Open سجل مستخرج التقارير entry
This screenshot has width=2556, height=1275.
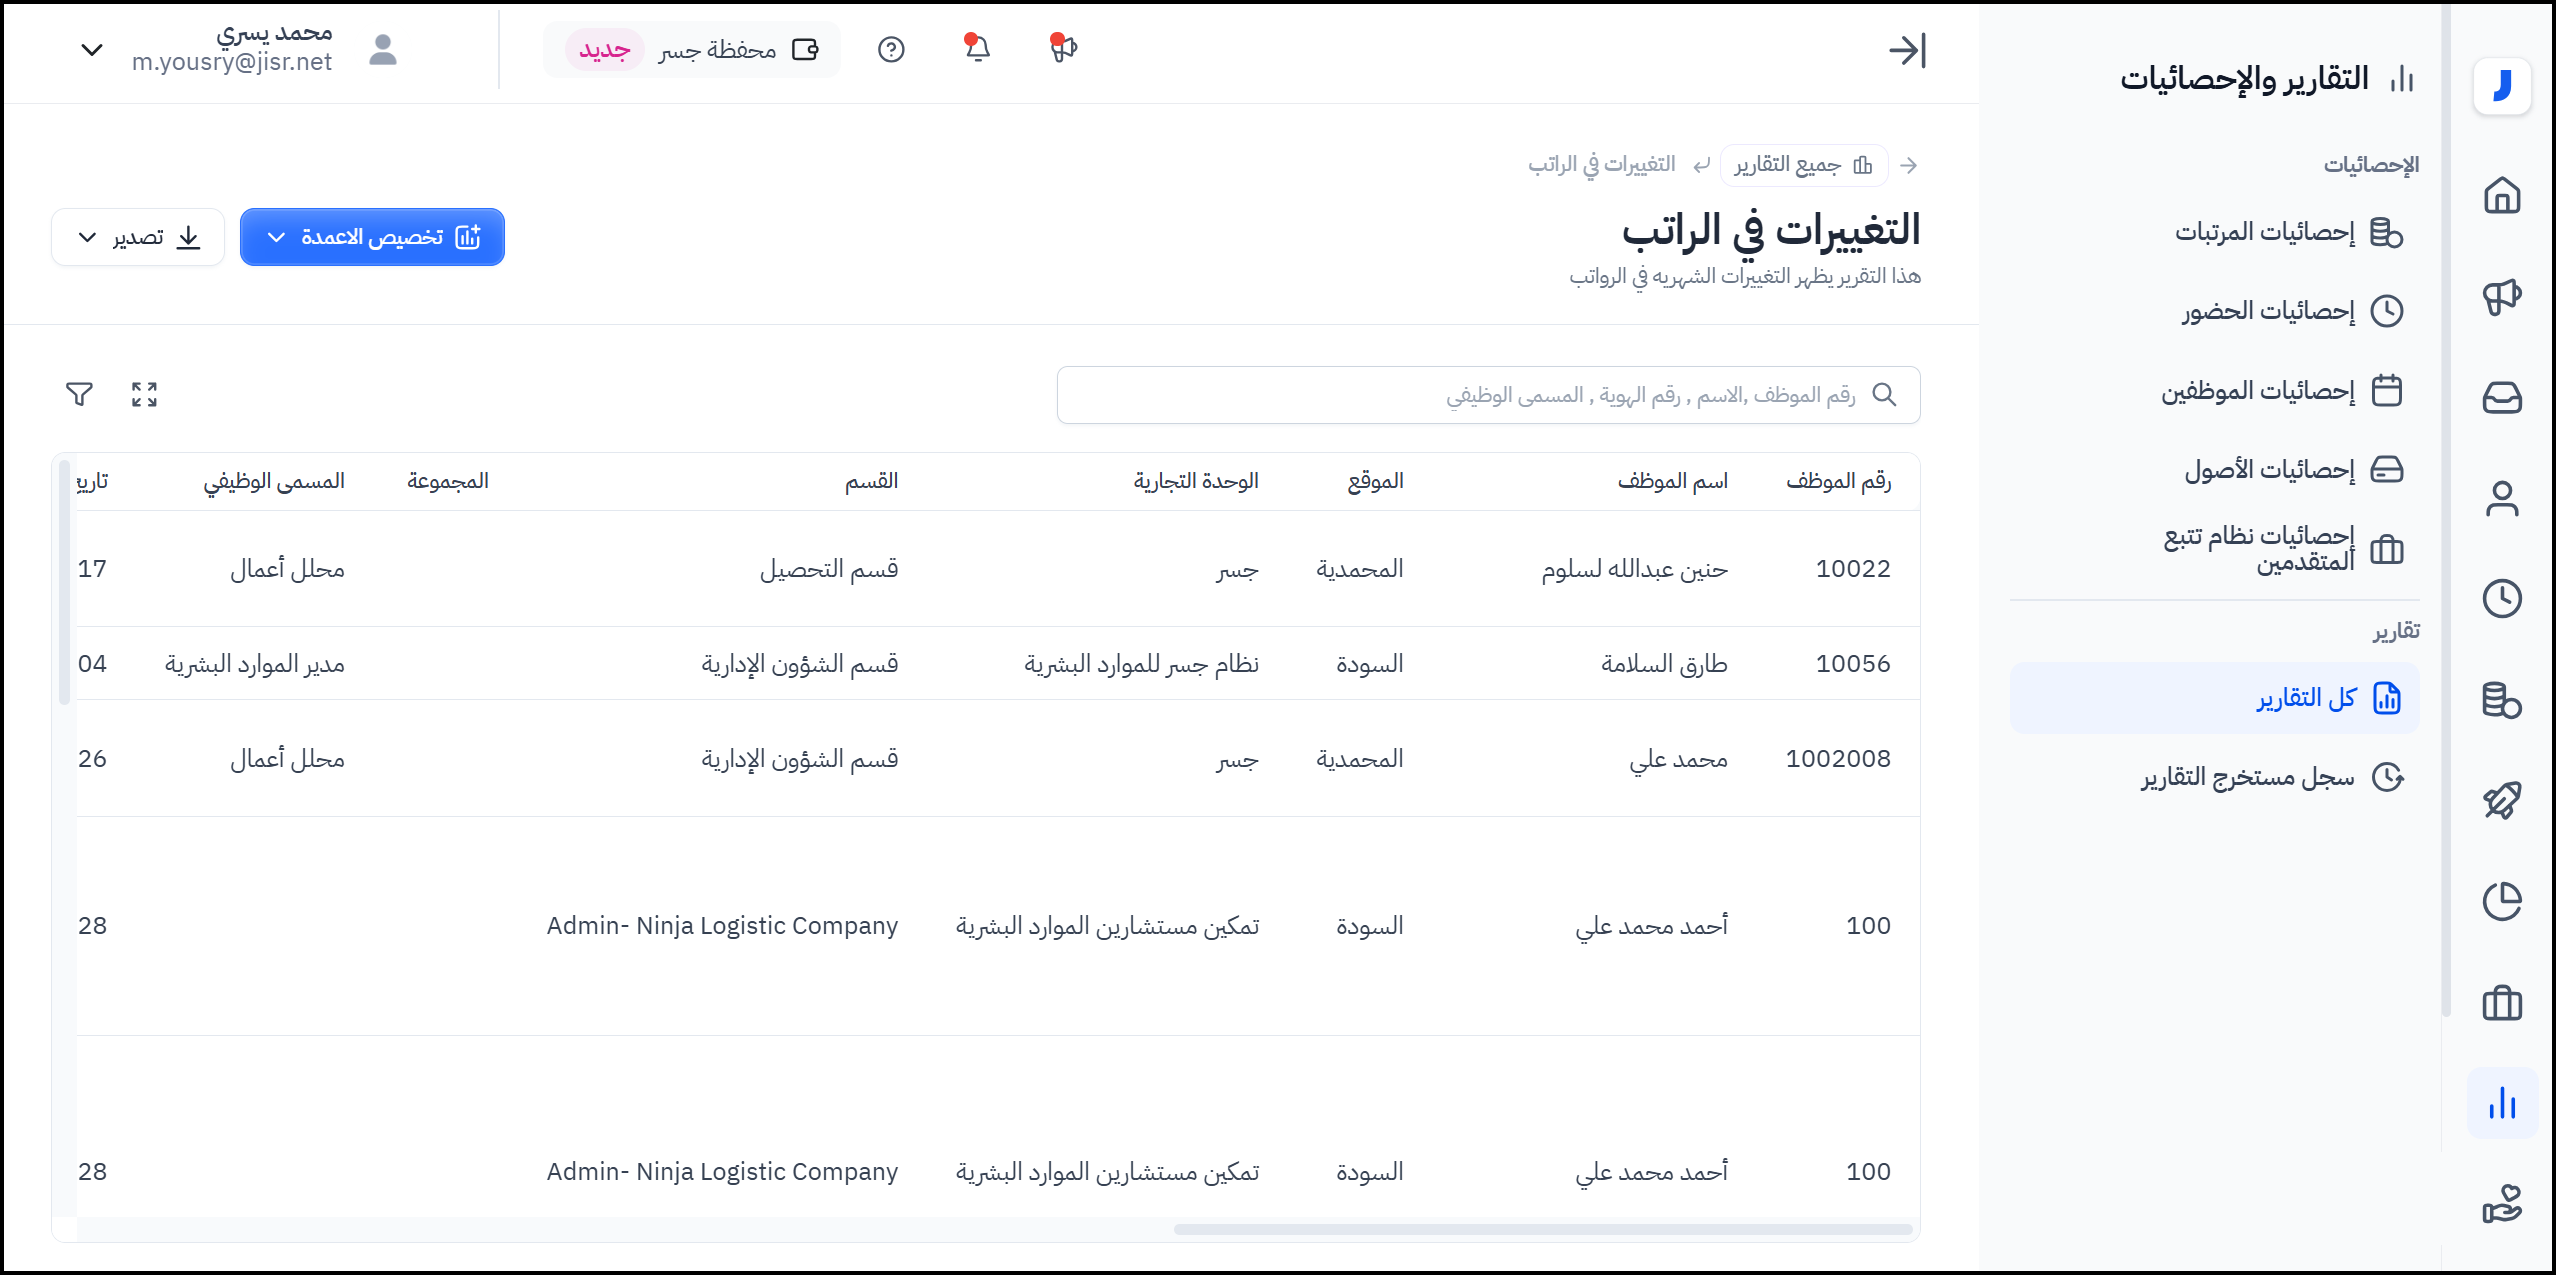[2248, 777]
